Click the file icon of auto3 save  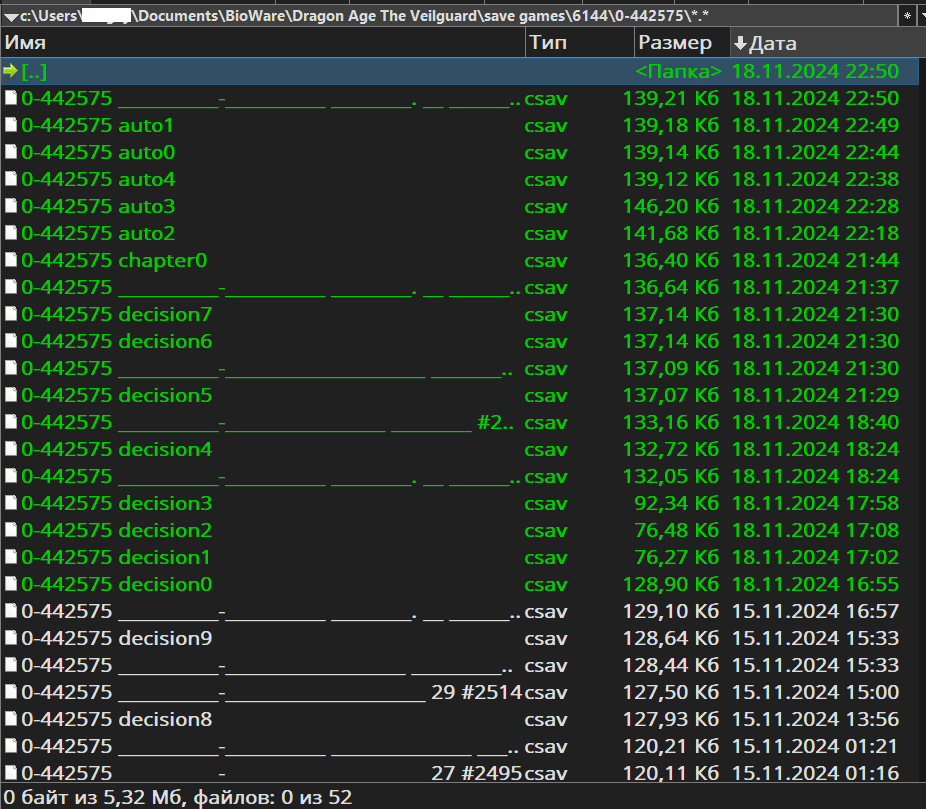(11, 206)
